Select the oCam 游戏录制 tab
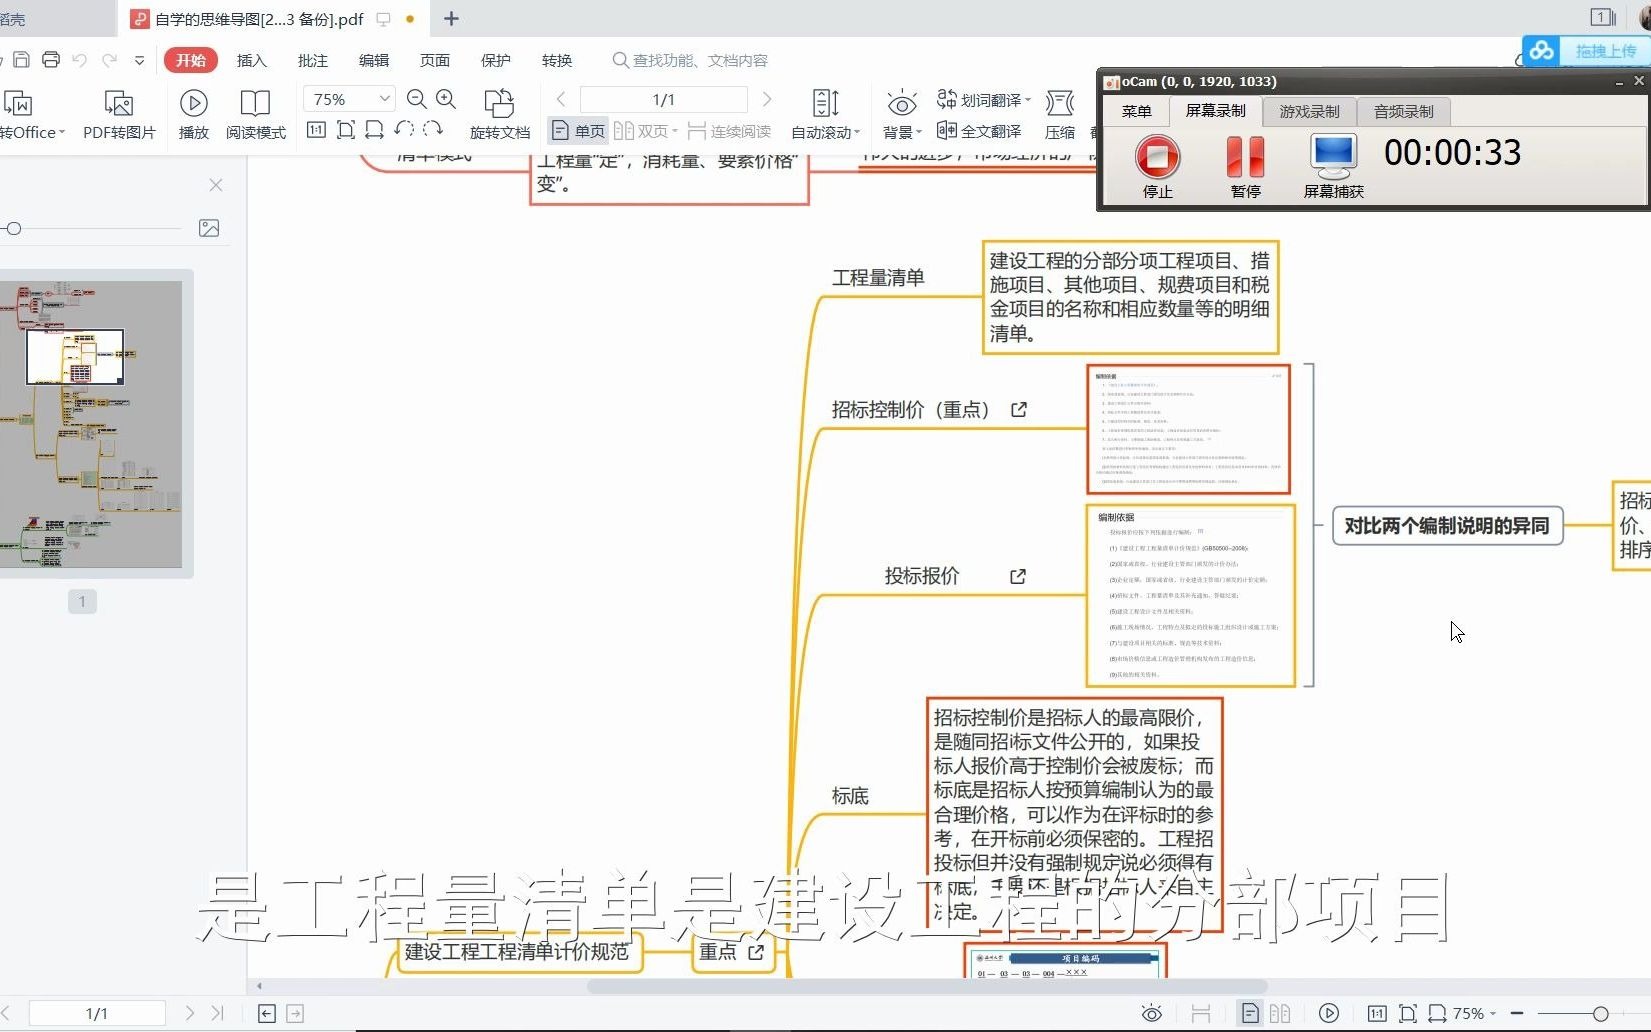The width and height of the screenshot is (1651, 1032). [x=1309, y=111]
